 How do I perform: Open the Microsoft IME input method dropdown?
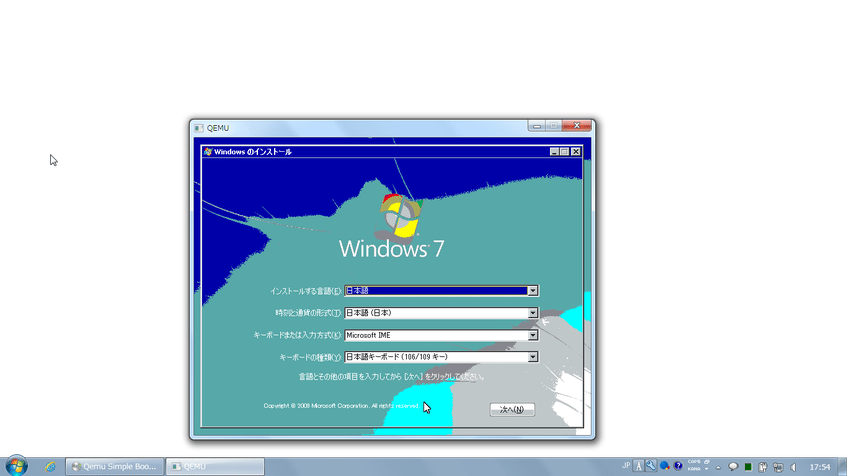click(x=441, y=335)
